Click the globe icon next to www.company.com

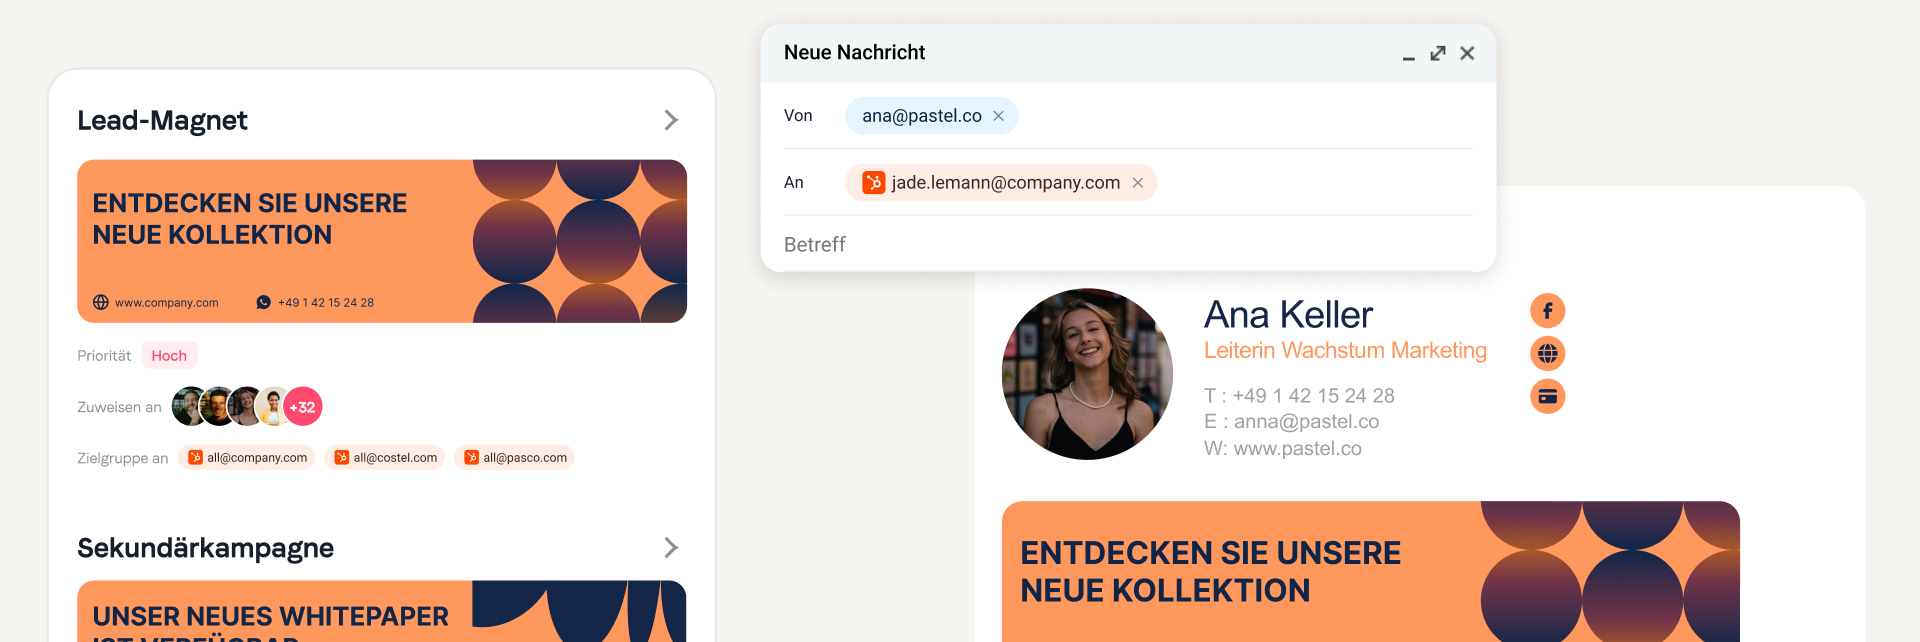[101, 302]
